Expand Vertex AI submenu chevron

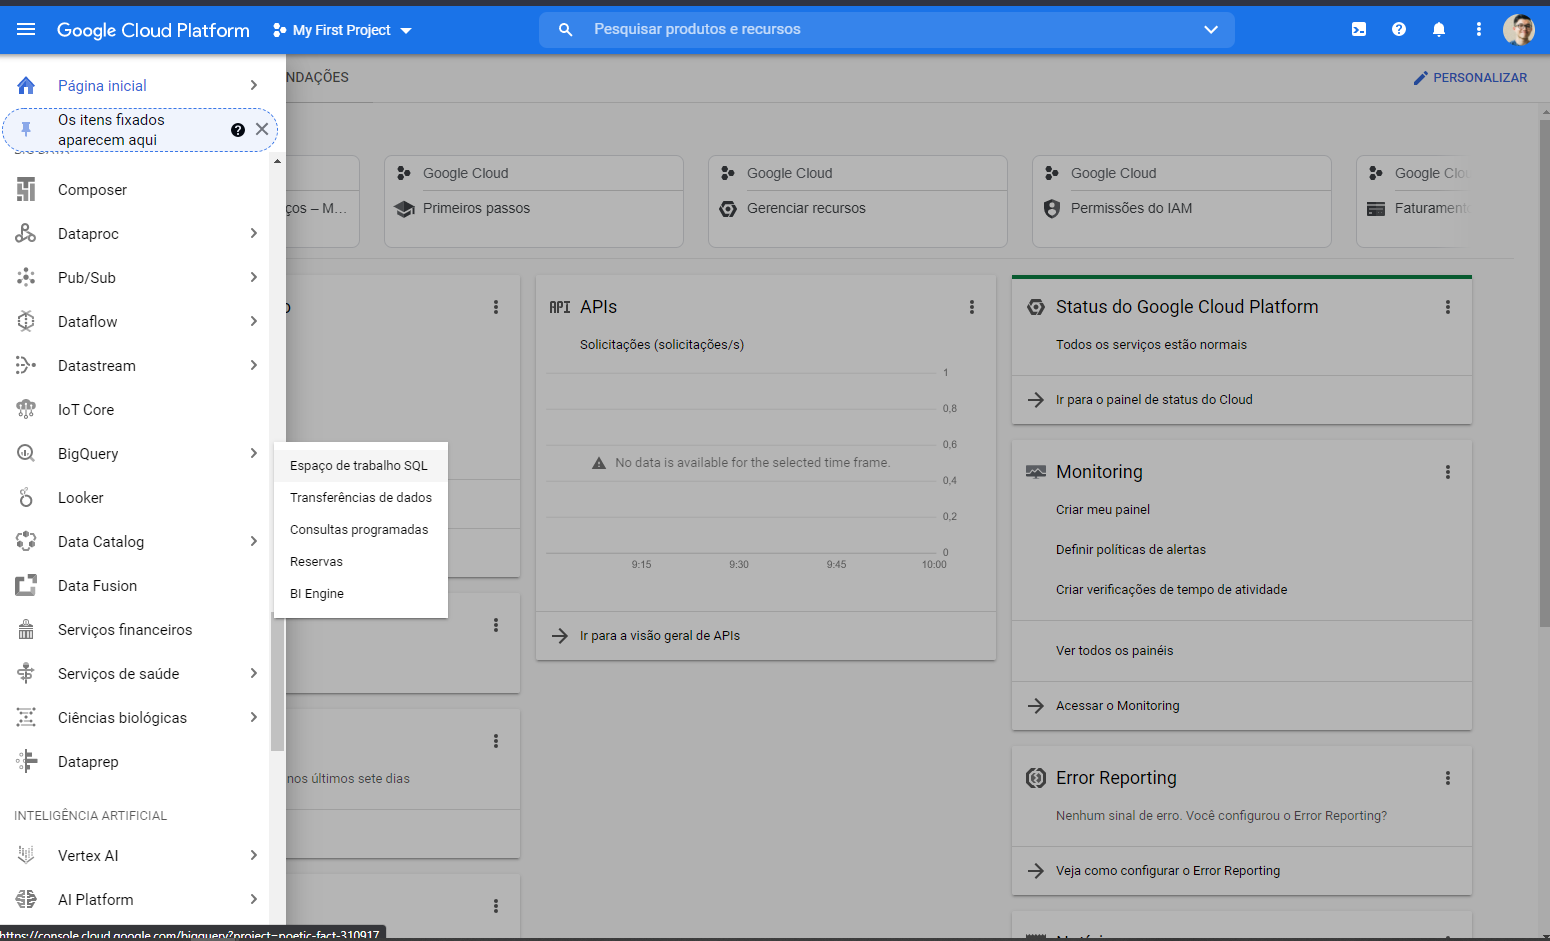point(254,855)
